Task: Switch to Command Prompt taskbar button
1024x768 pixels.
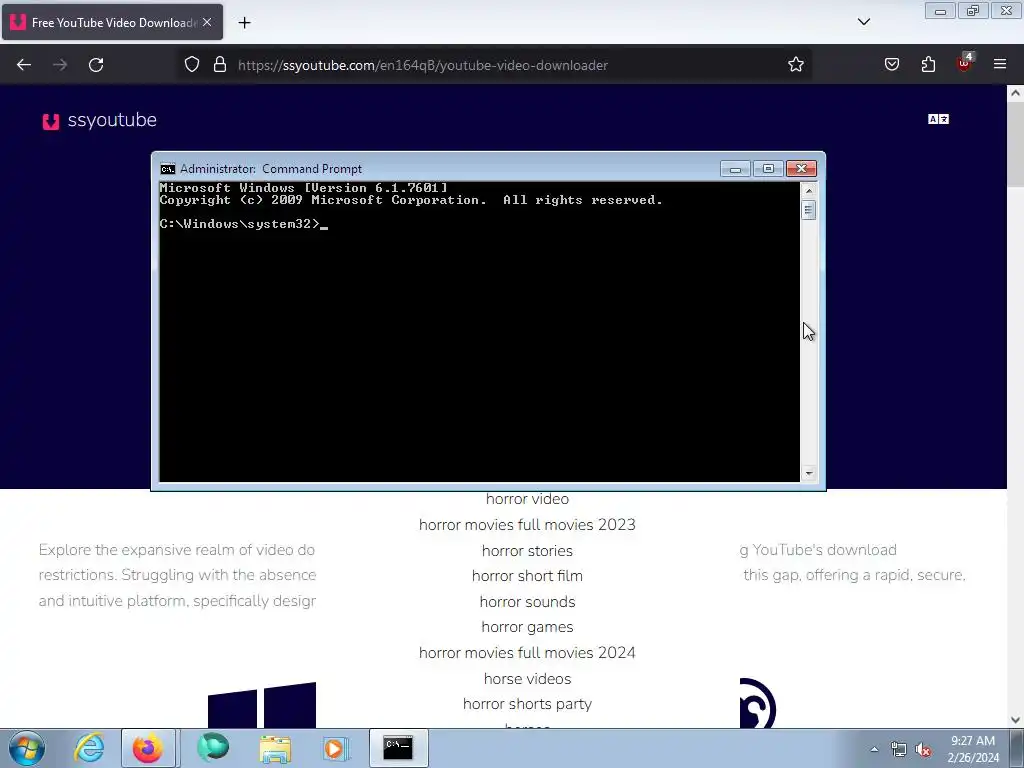Action: (398, 748)
